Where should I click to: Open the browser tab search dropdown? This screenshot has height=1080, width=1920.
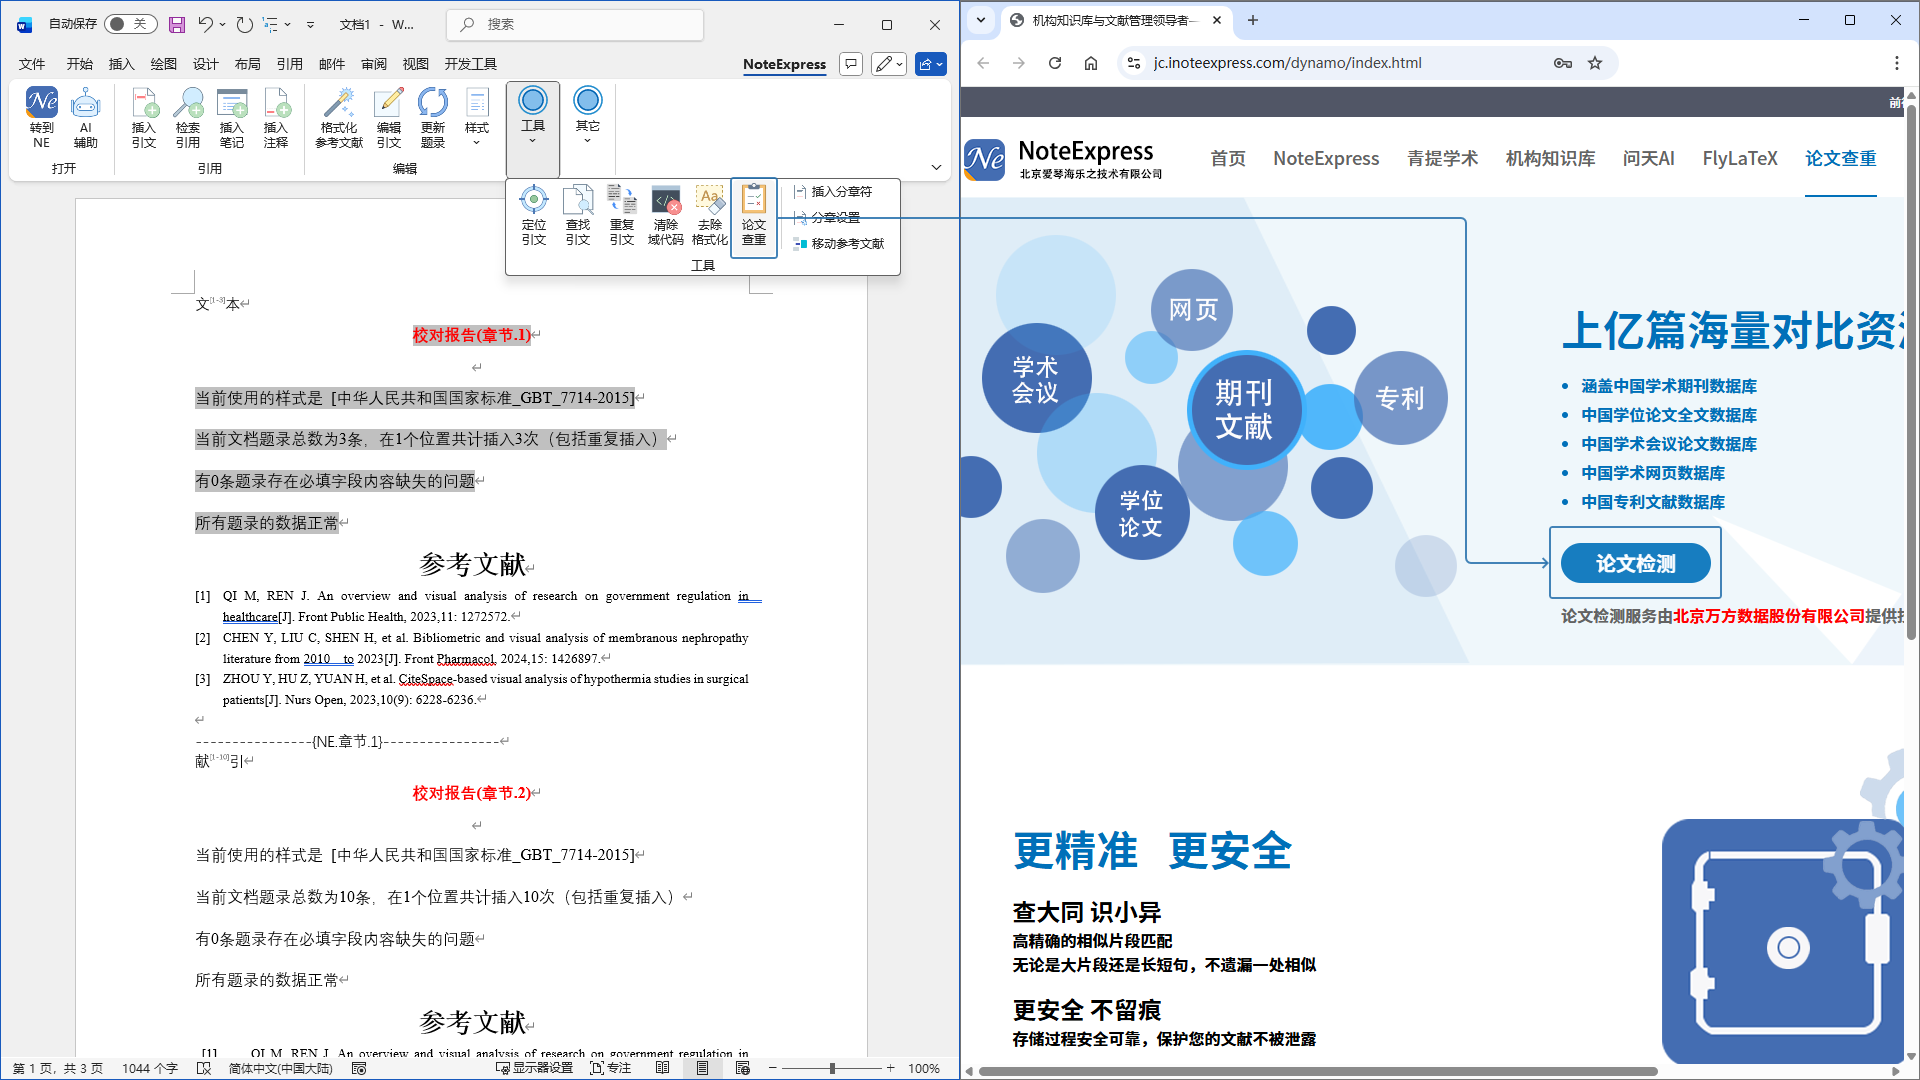click(981, 19)
